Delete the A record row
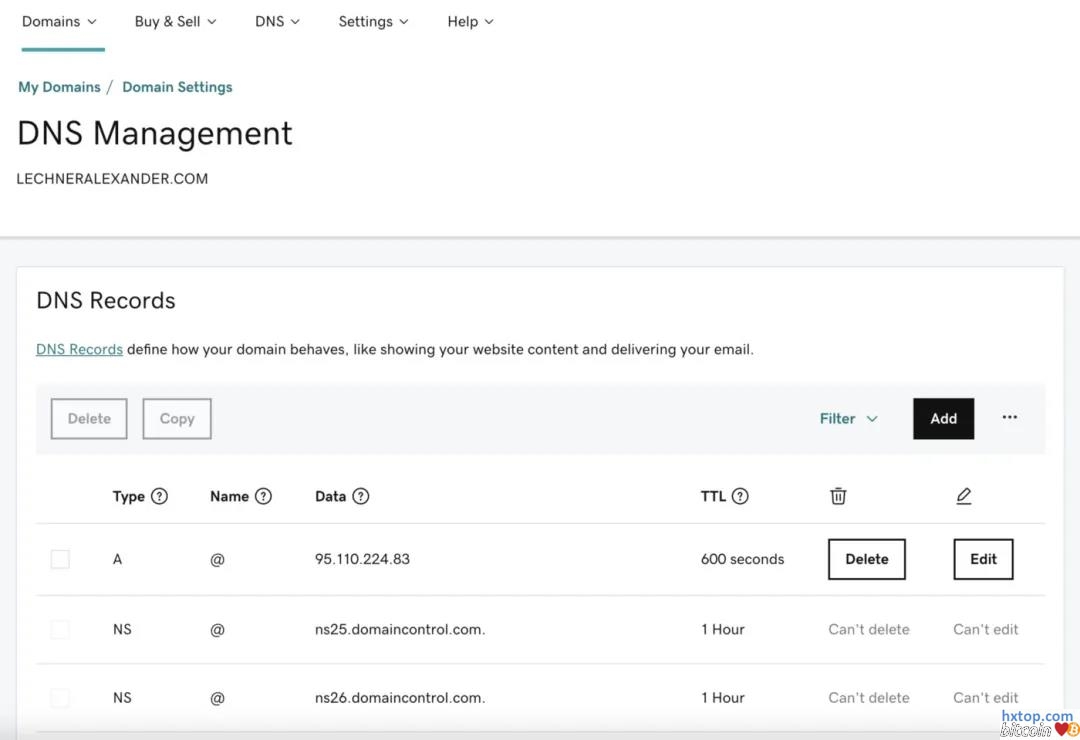The width and height of the screenshot is (1080, 740). point(866,559)
